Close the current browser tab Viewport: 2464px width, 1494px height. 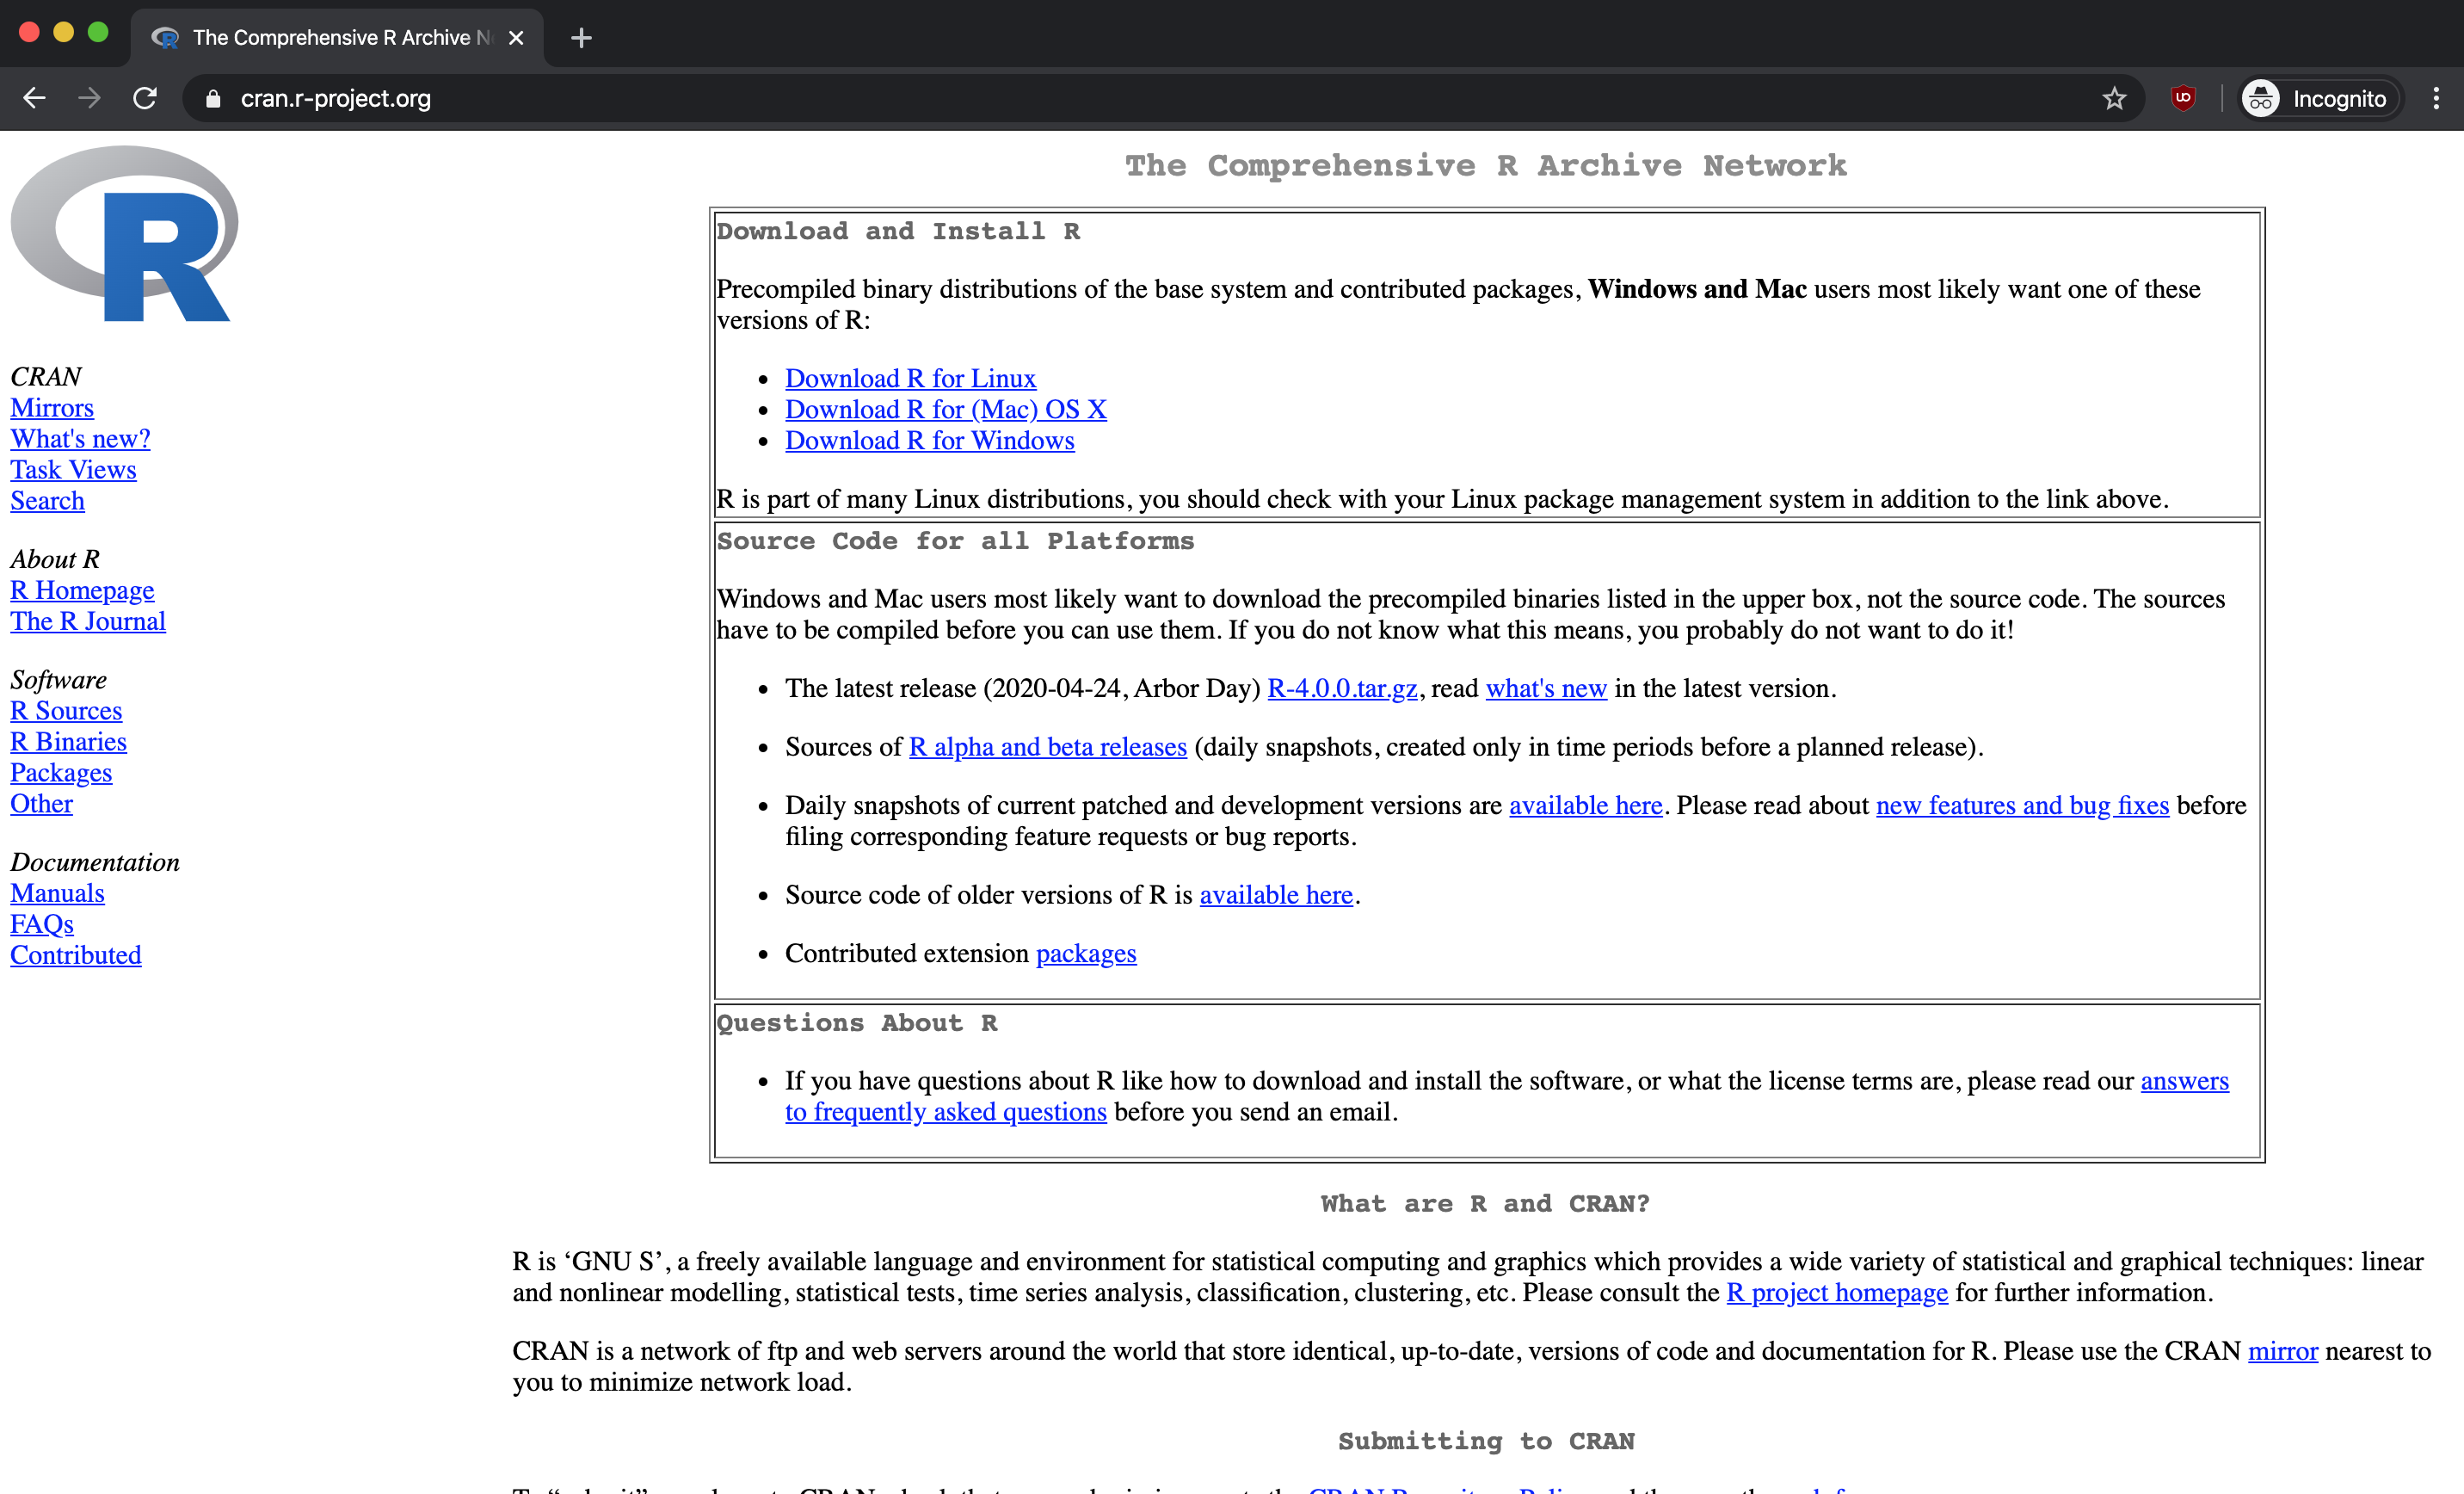point(516,38)
